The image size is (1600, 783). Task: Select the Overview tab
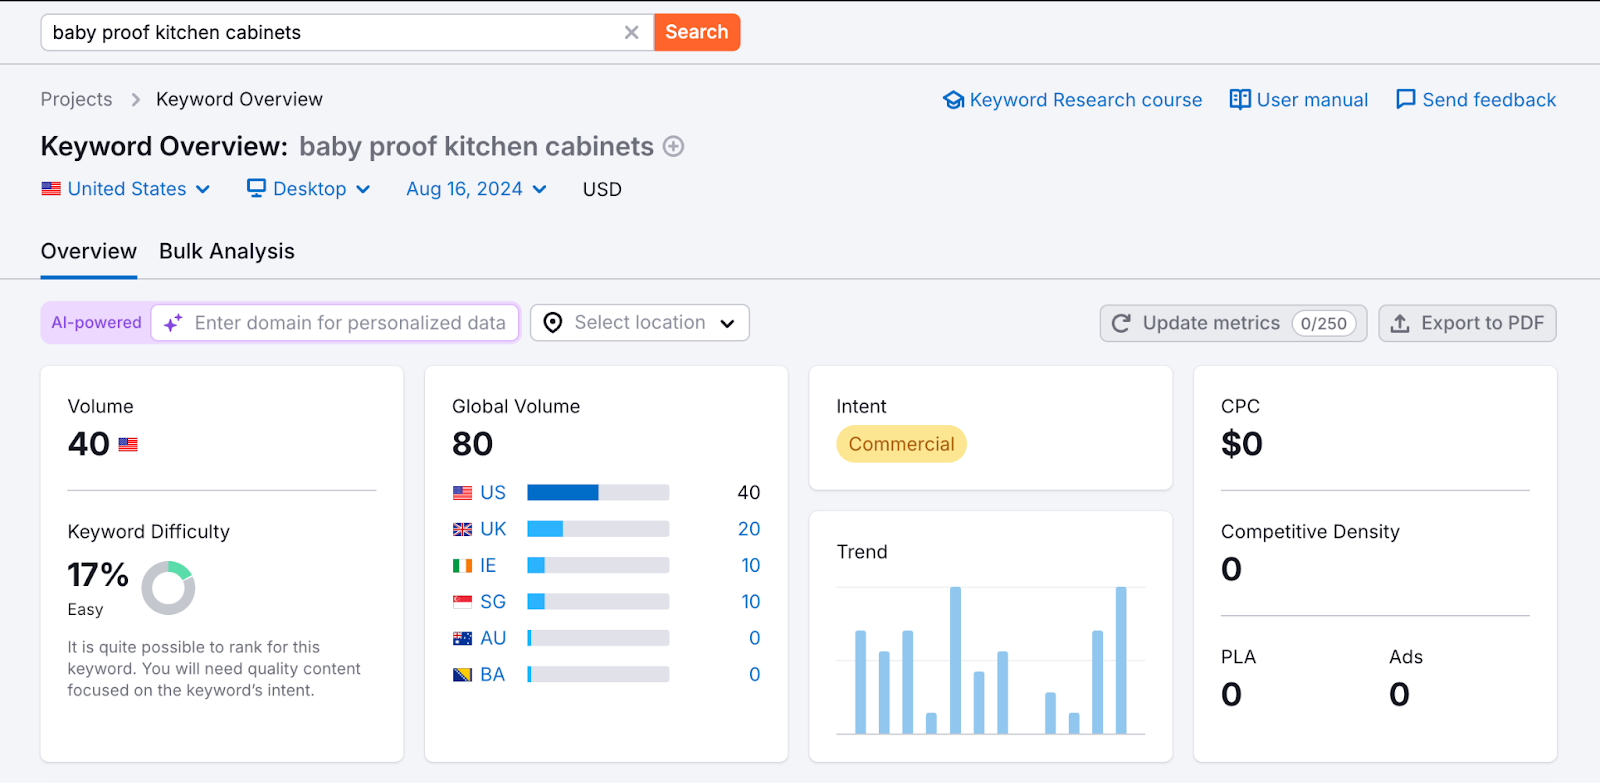pos(88,251)
